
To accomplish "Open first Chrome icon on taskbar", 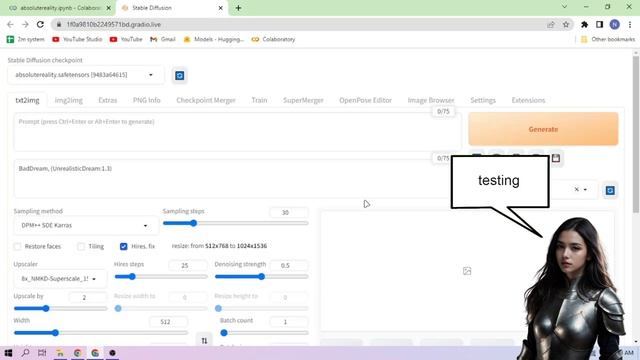I will (x=78, y=353).
